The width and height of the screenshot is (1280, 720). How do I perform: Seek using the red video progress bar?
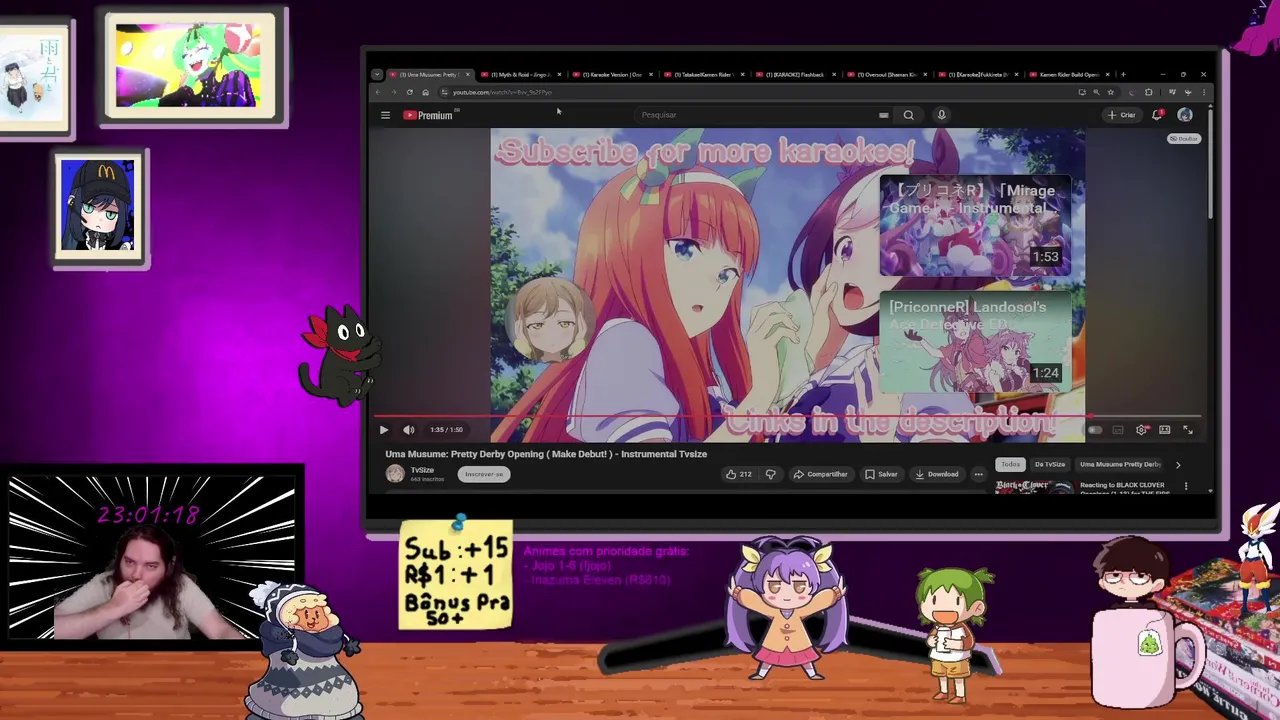click(x=788, y=417)
